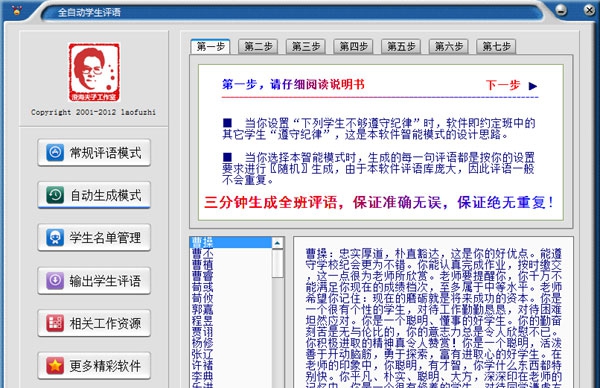Close the 全自动学生评语 window
Image resolution: width=600 pixels, height=388 pixels.
(x=590, y=10)
